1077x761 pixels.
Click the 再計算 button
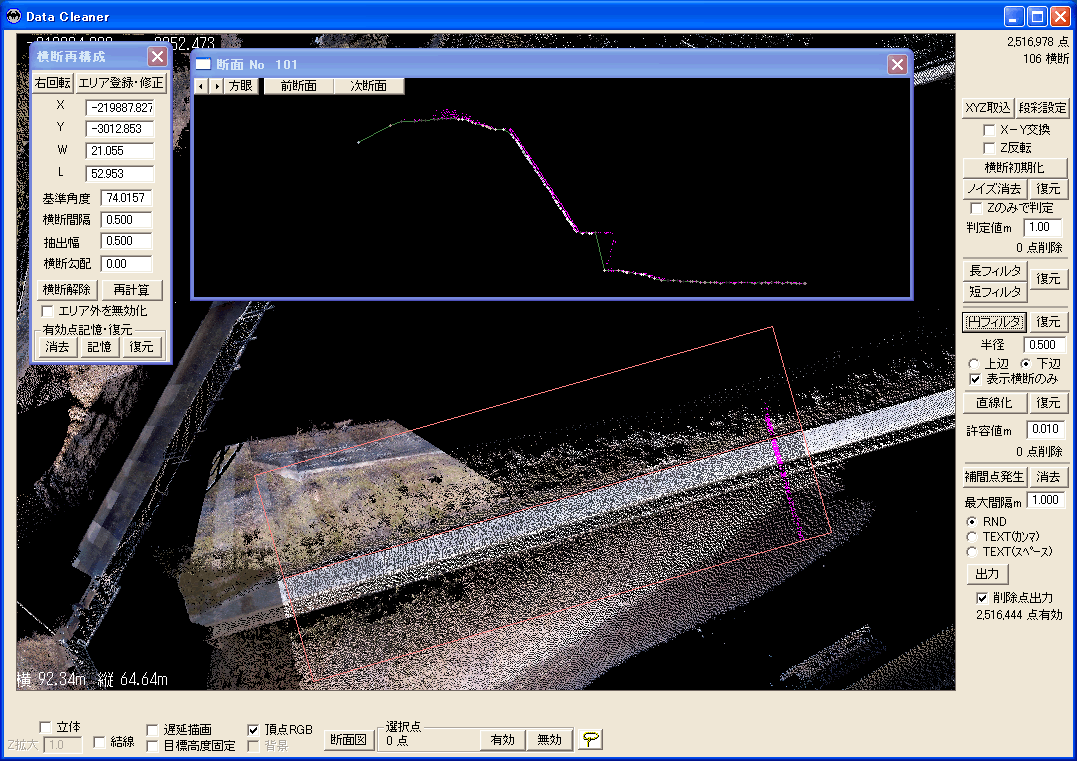[x=131, y=290]
